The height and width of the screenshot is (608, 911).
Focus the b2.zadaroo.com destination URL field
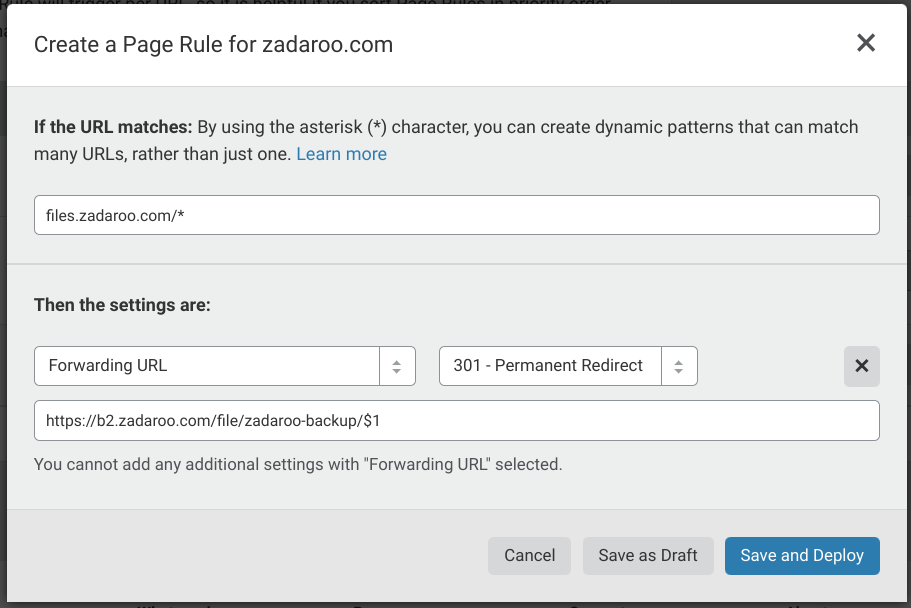coord(456,421)
